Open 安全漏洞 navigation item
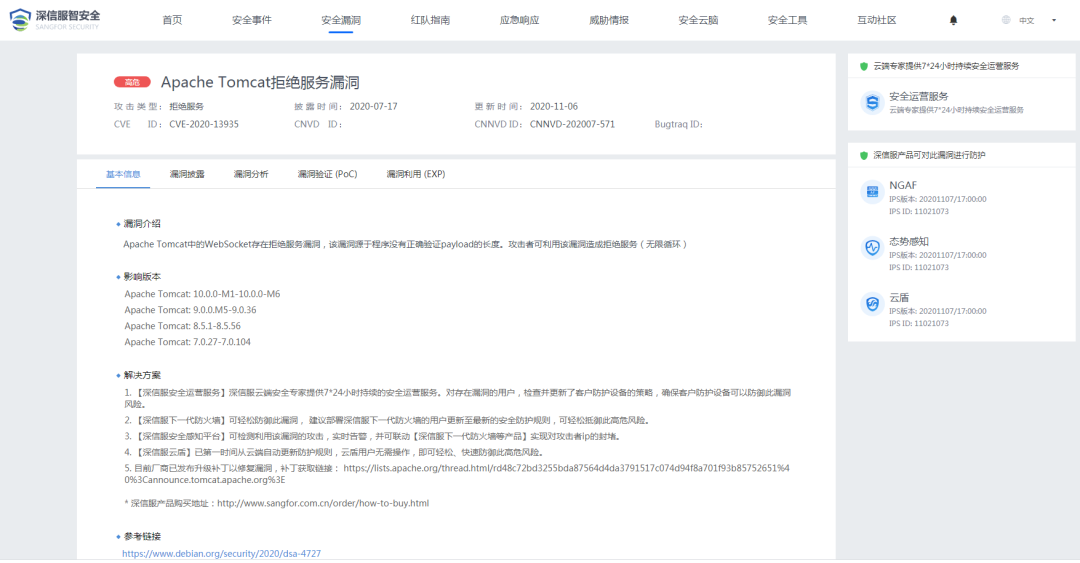The image size is (1080, 563). click(341, 20)
